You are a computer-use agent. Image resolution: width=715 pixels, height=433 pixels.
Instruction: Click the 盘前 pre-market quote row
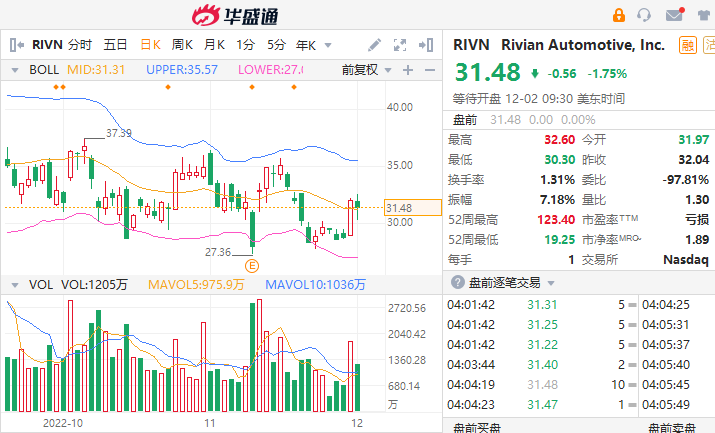[579, 120]
